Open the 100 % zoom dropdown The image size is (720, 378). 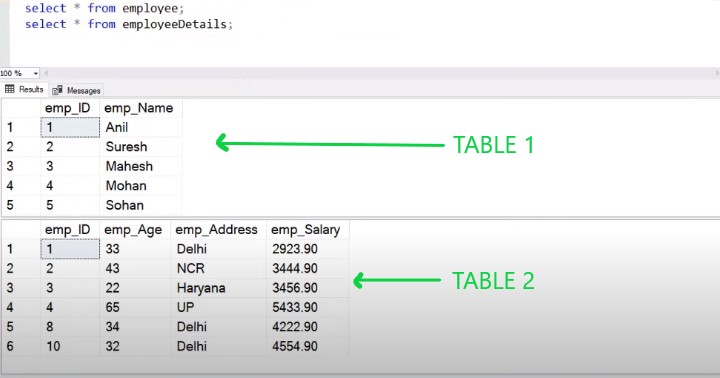tap(35, 73)
